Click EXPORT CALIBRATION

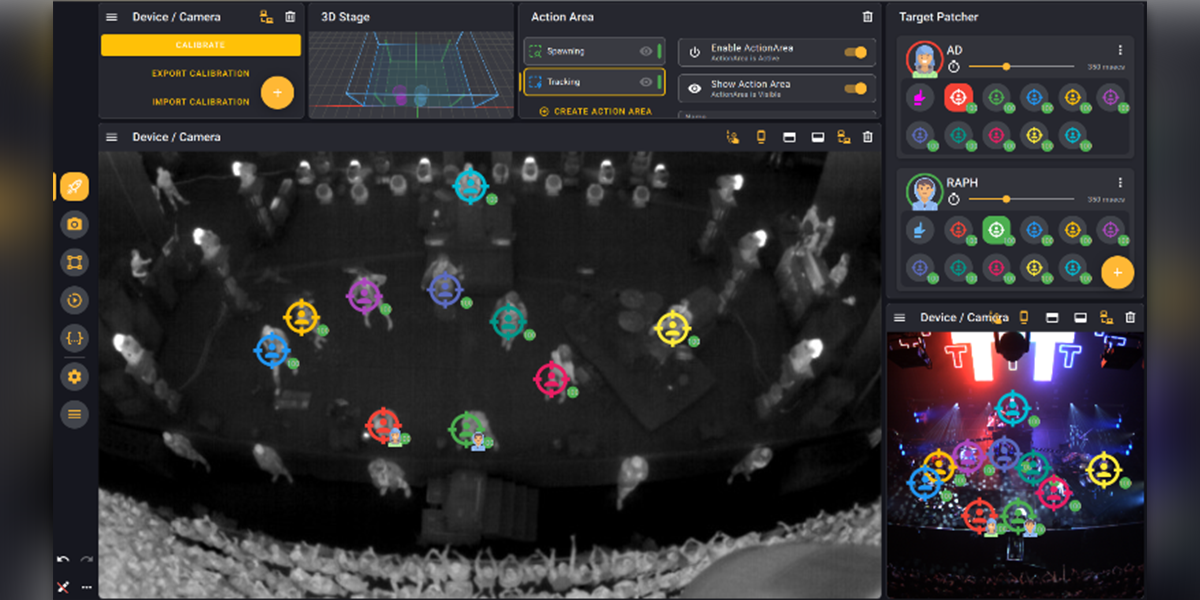click(x=200, y=74)
